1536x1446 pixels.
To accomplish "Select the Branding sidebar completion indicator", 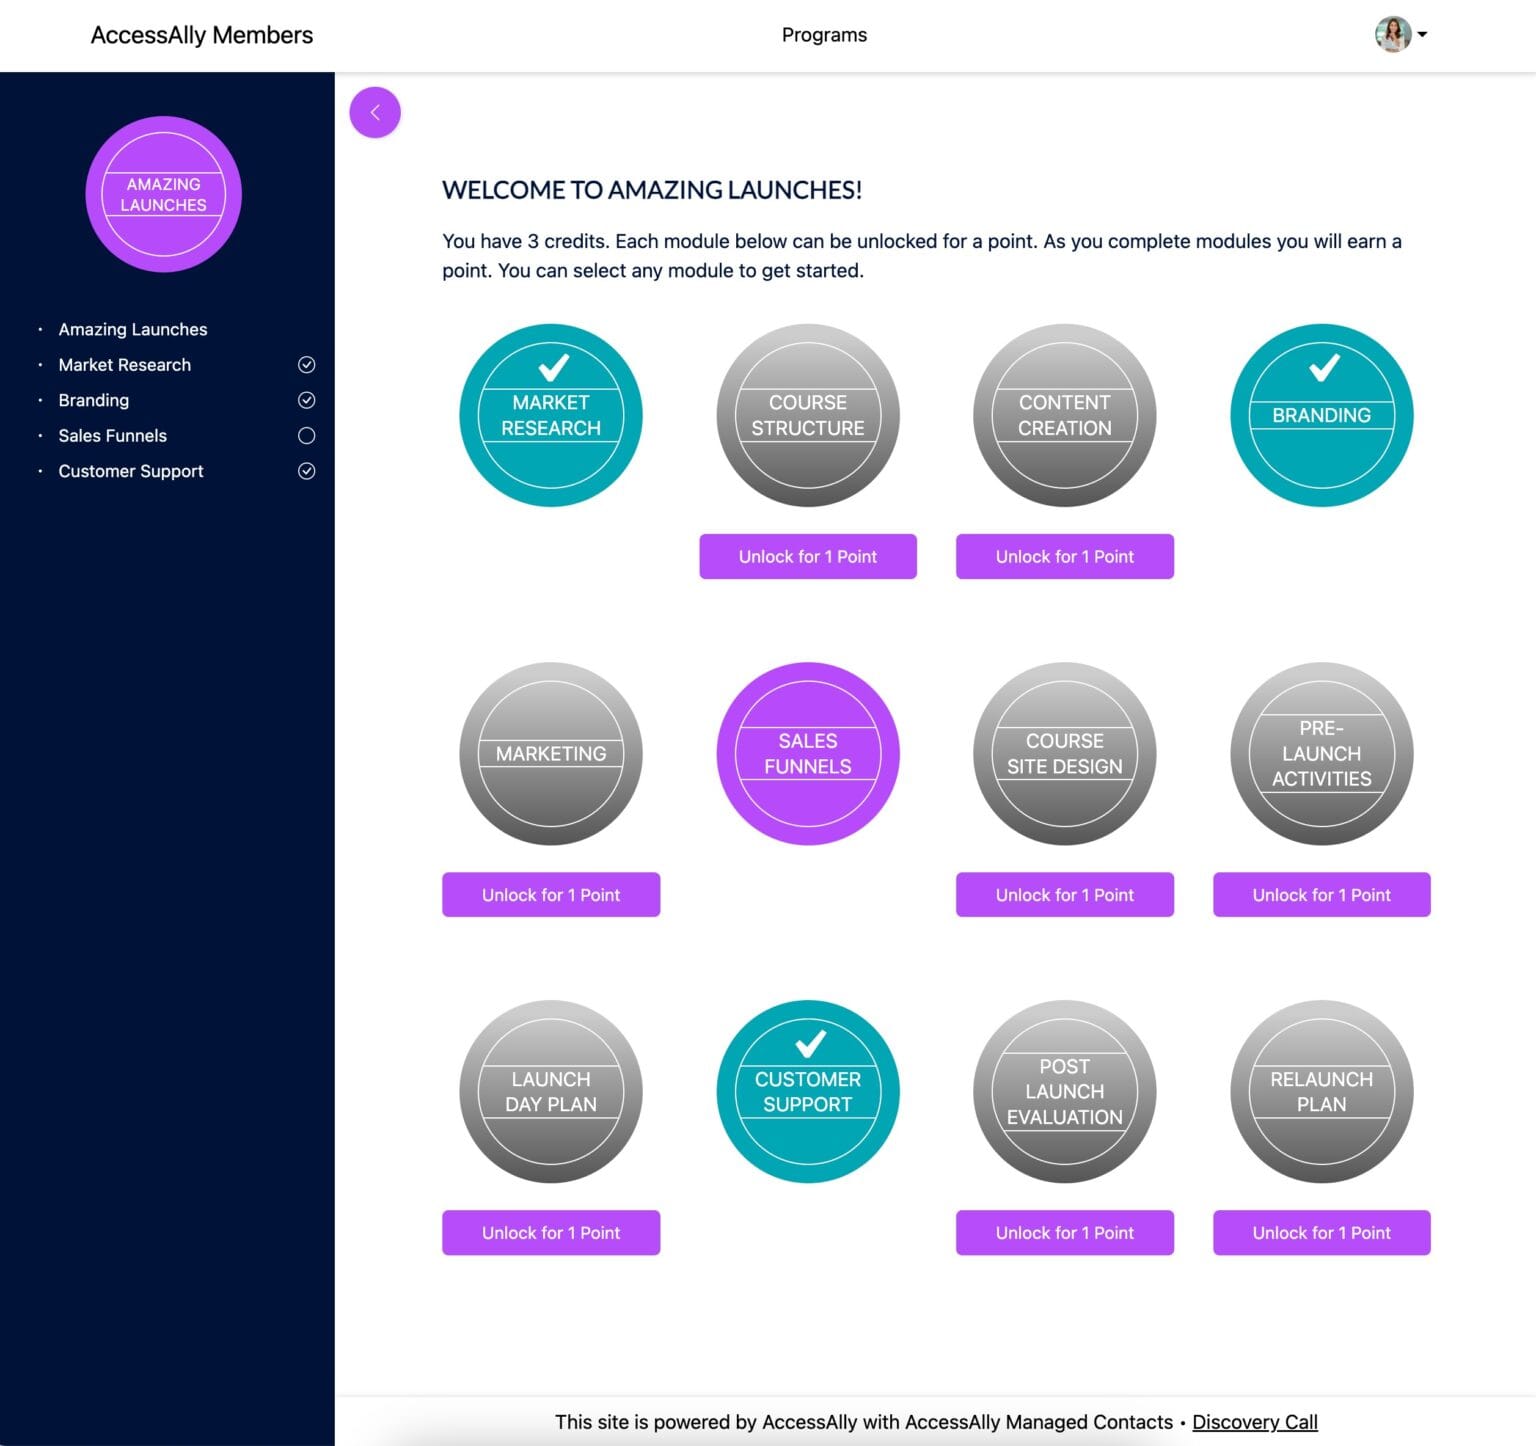I will pos(308,399).
